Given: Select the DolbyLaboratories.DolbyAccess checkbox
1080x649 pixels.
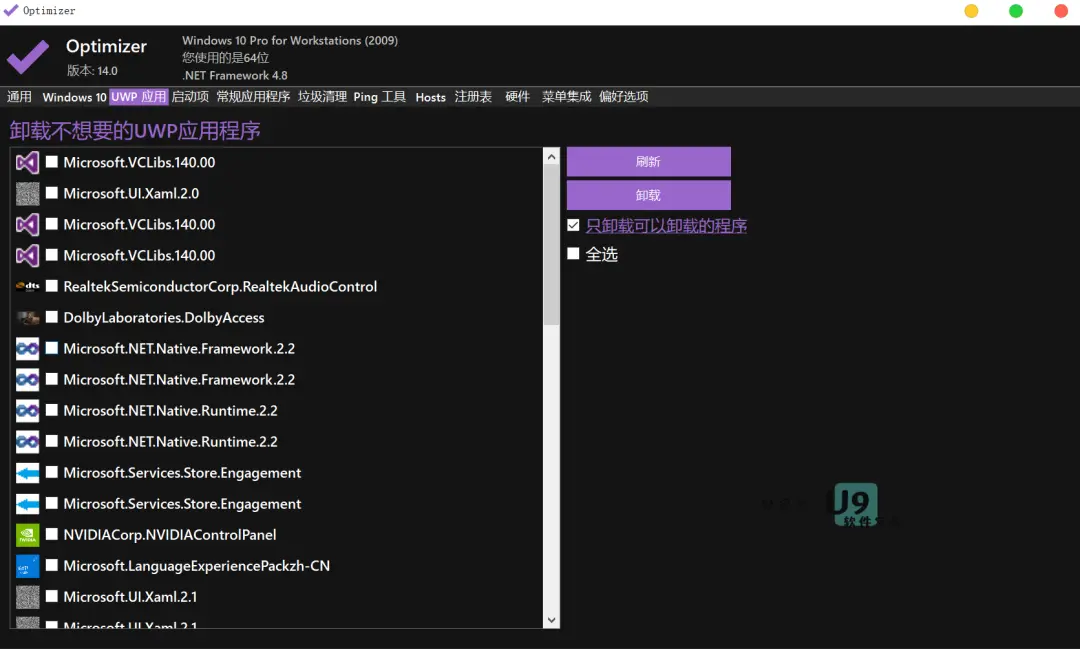Looking at the screenshot, I should coord(52,317).
